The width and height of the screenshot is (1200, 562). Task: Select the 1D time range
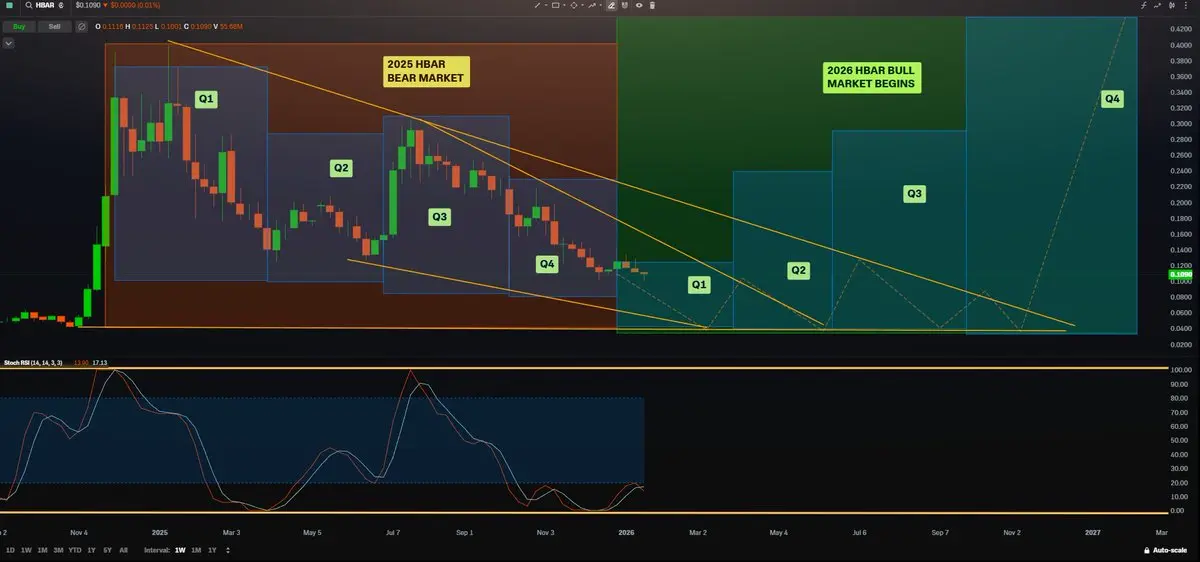10,550
